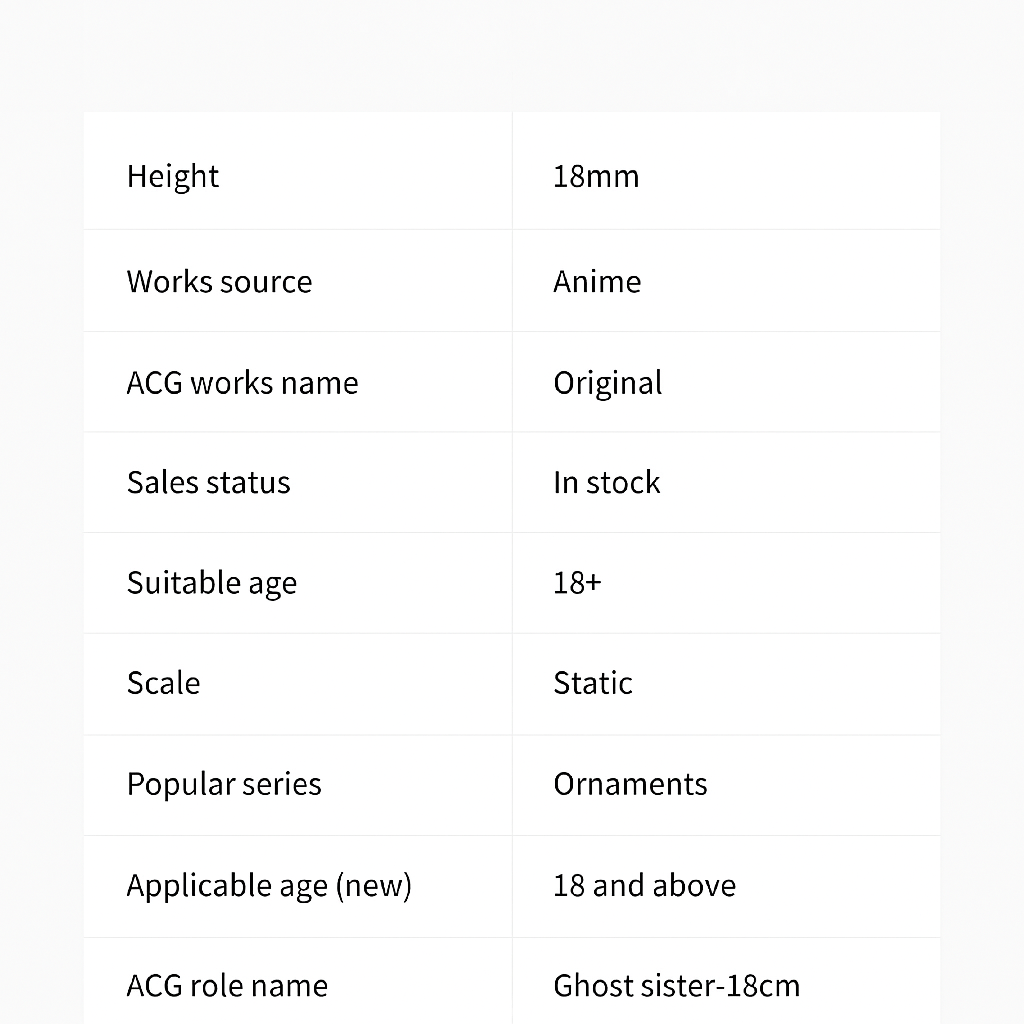Click the Scale label cell
1024x1024 pixels.
tap(163, 684)
